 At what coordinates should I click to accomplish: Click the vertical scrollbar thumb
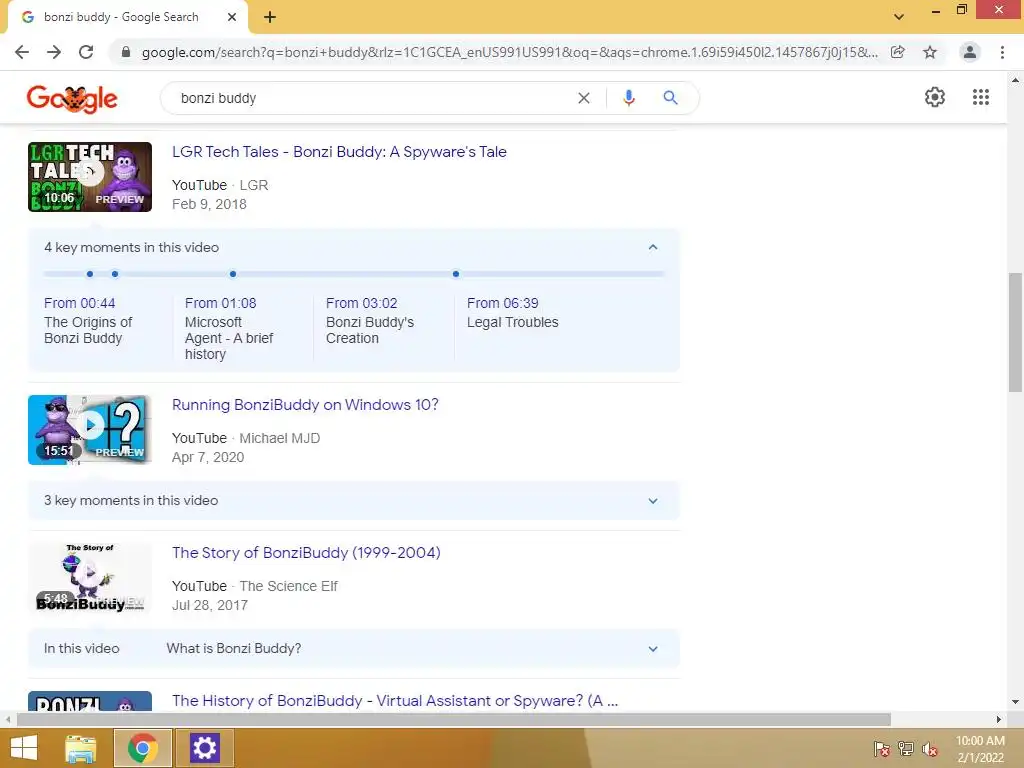click(x=1016, y=332)
